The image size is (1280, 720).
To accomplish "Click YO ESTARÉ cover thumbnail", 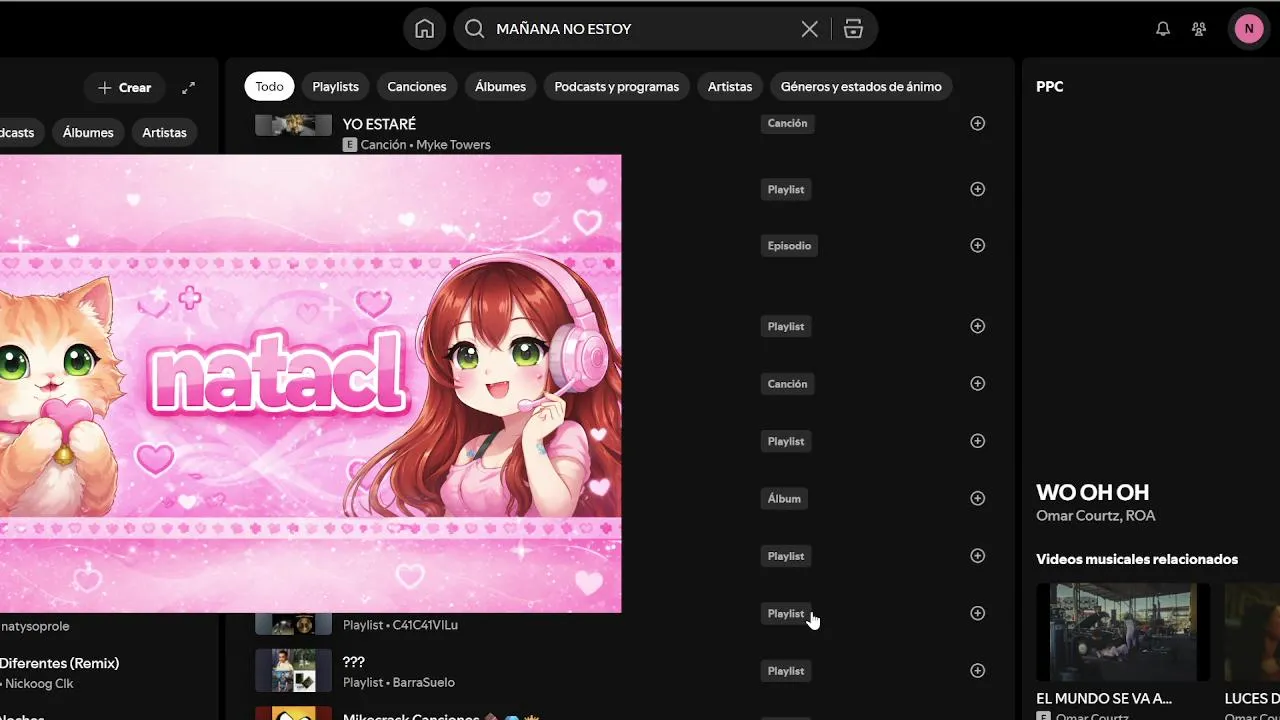I will [x=293, y=125].
